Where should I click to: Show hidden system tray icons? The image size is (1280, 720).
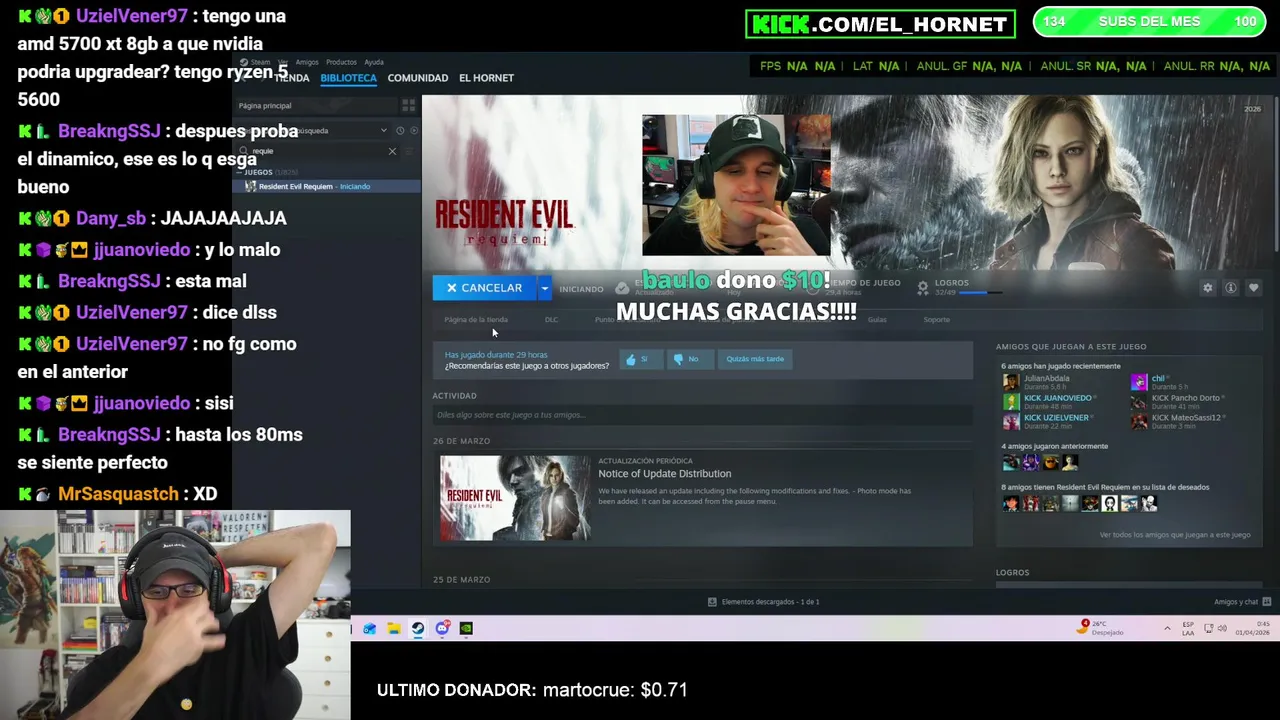[x=1166, y=629]
